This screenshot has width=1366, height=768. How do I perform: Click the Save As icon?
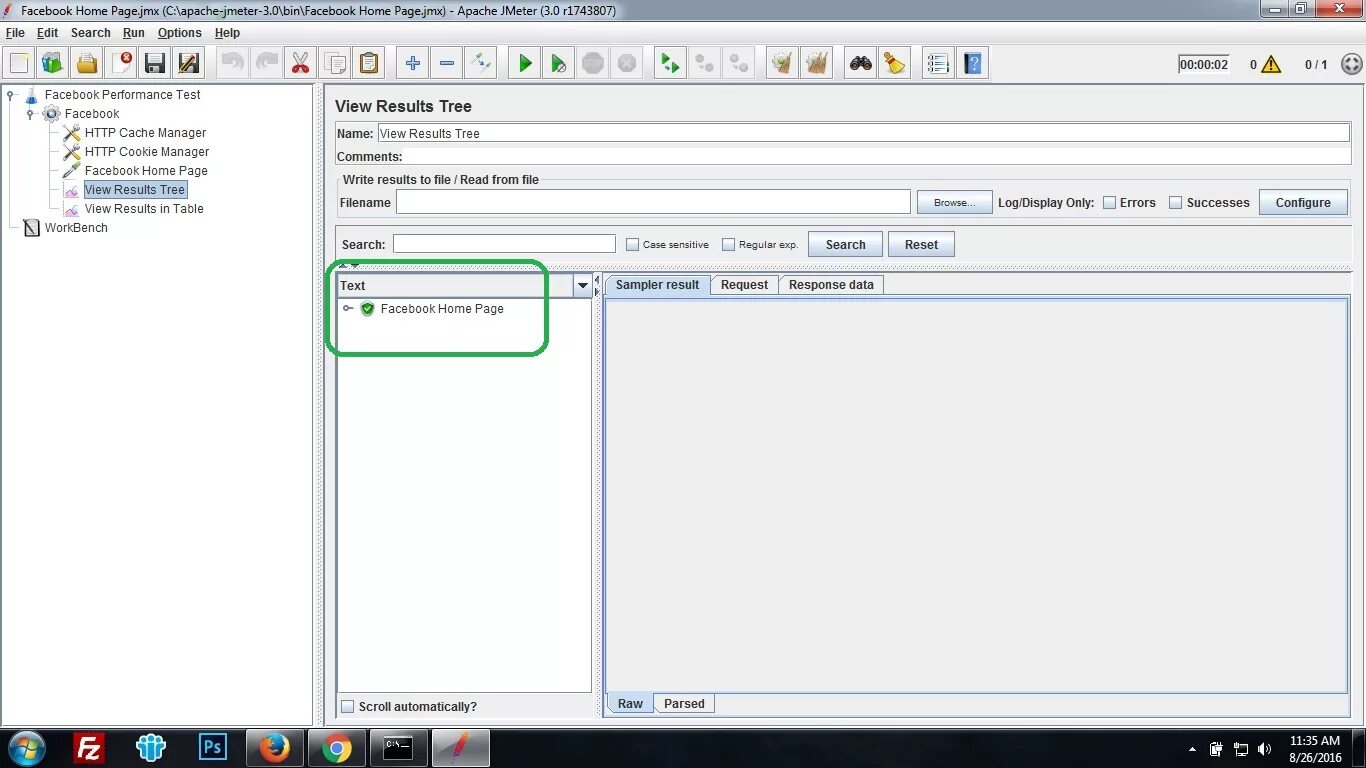189,63
